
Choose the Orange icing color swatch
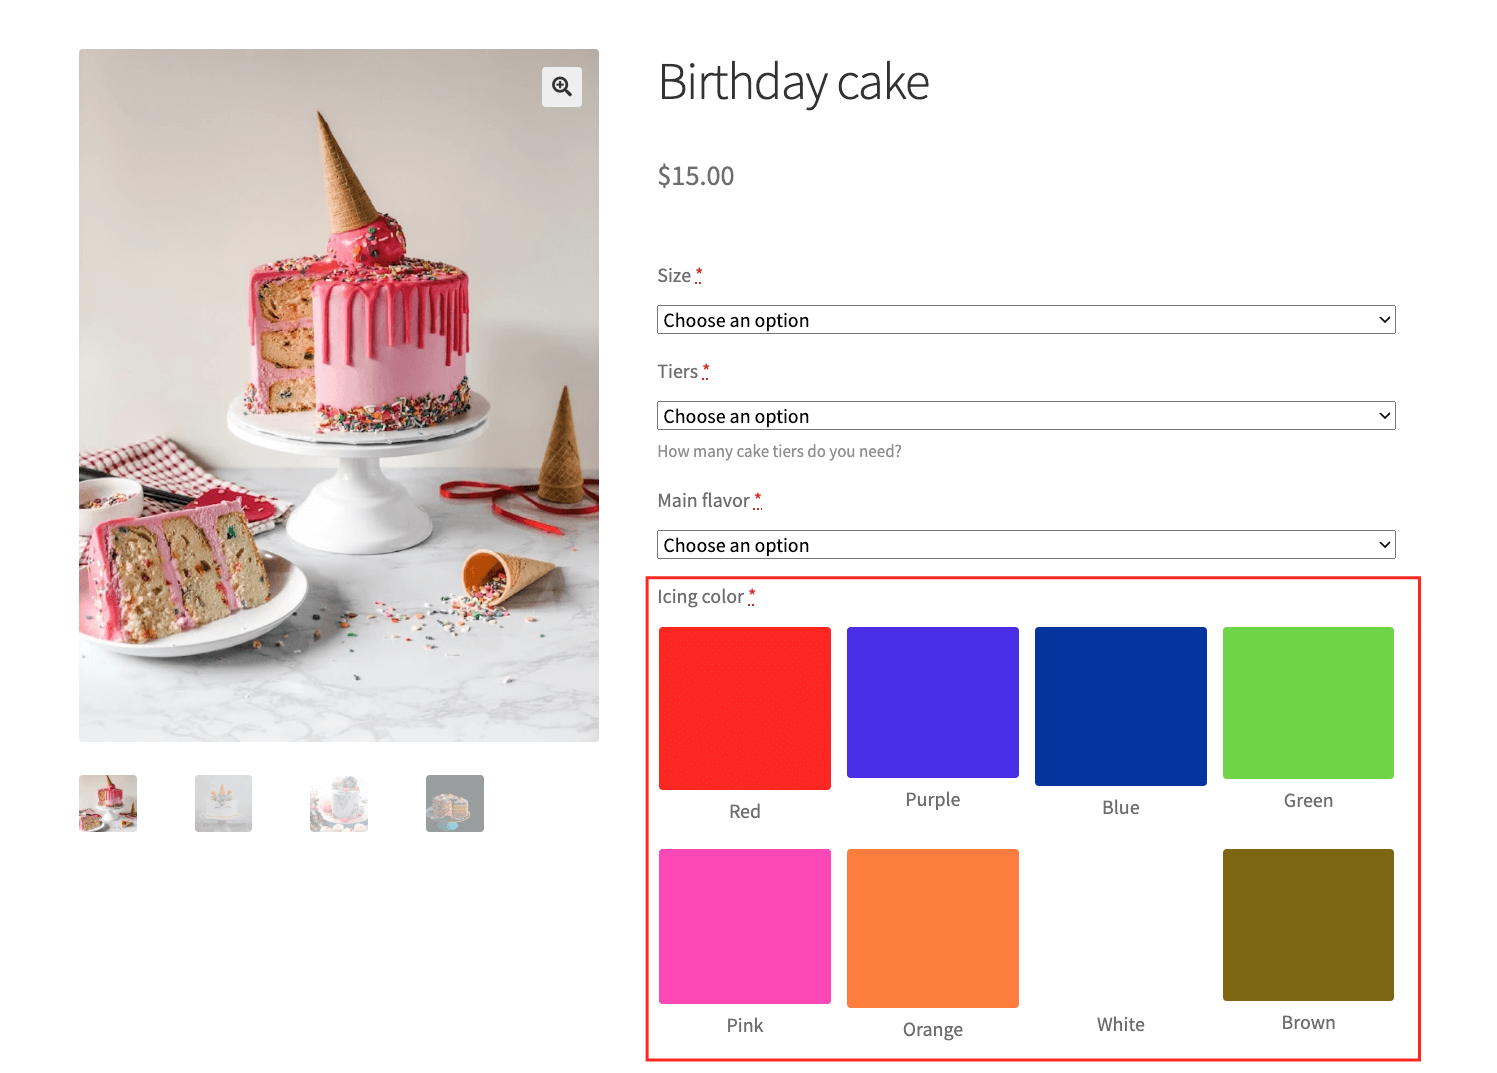click(x=933, y=928)
